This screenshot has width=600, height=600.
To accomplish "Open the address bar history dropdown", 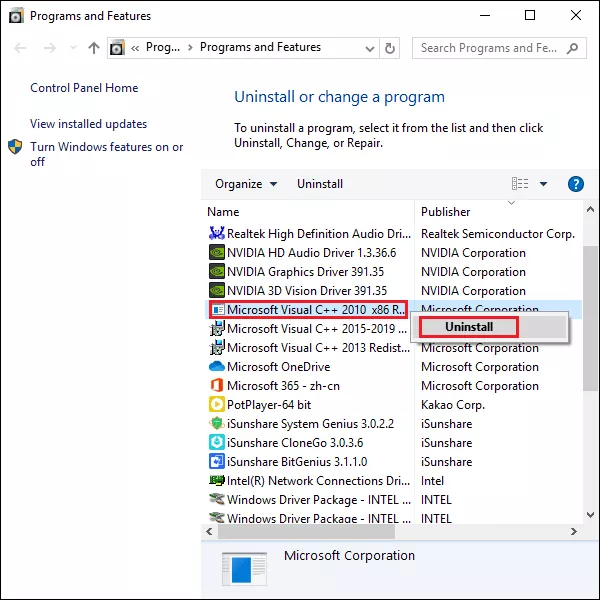I will [x=370, y=49].
